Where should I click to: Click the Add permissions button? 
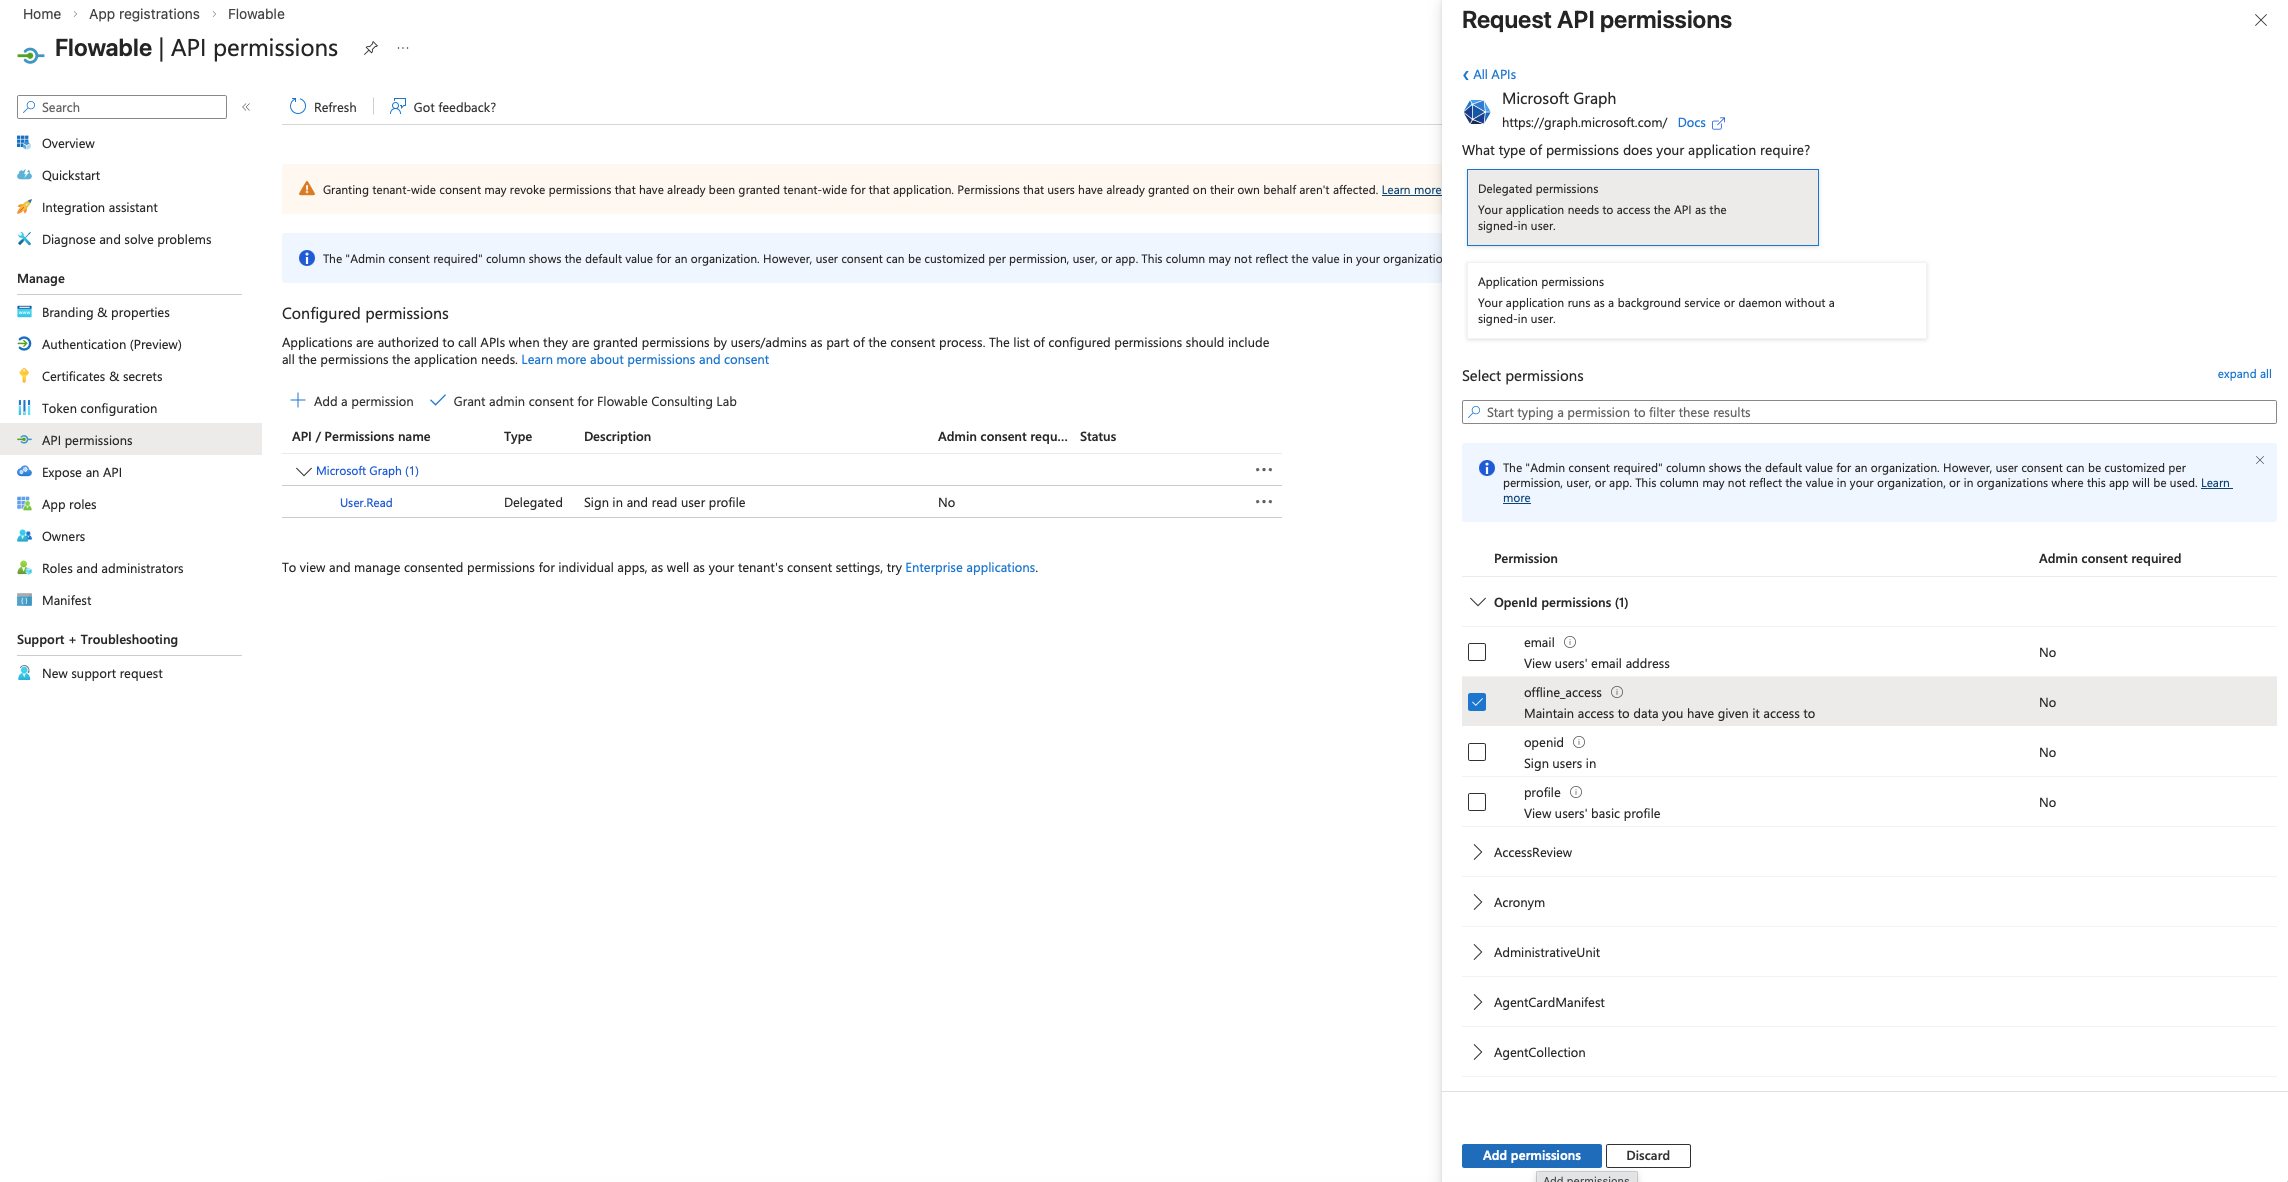tap(1531, 1155)
